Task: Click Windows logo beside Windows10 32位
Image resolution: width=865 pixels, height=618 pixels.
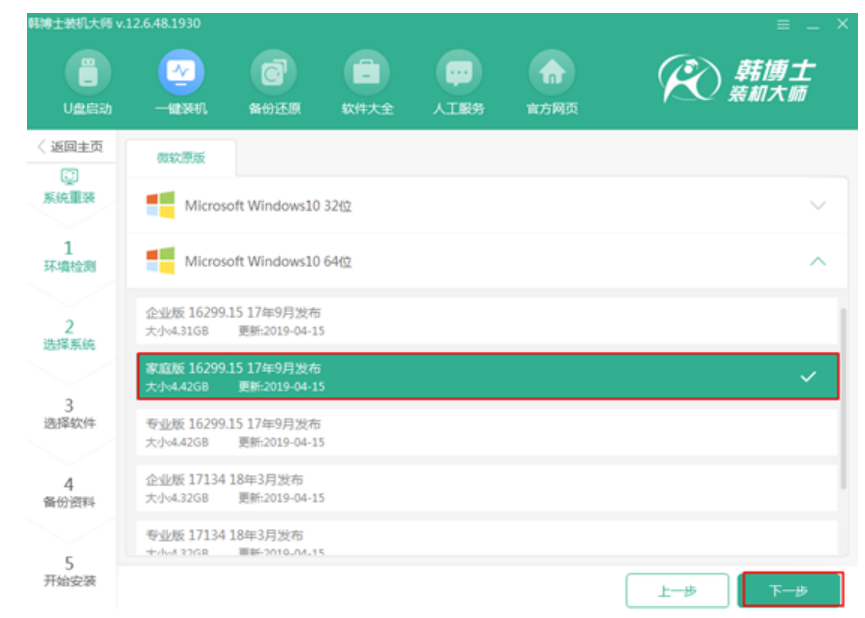Action: [x=161, y=205]
